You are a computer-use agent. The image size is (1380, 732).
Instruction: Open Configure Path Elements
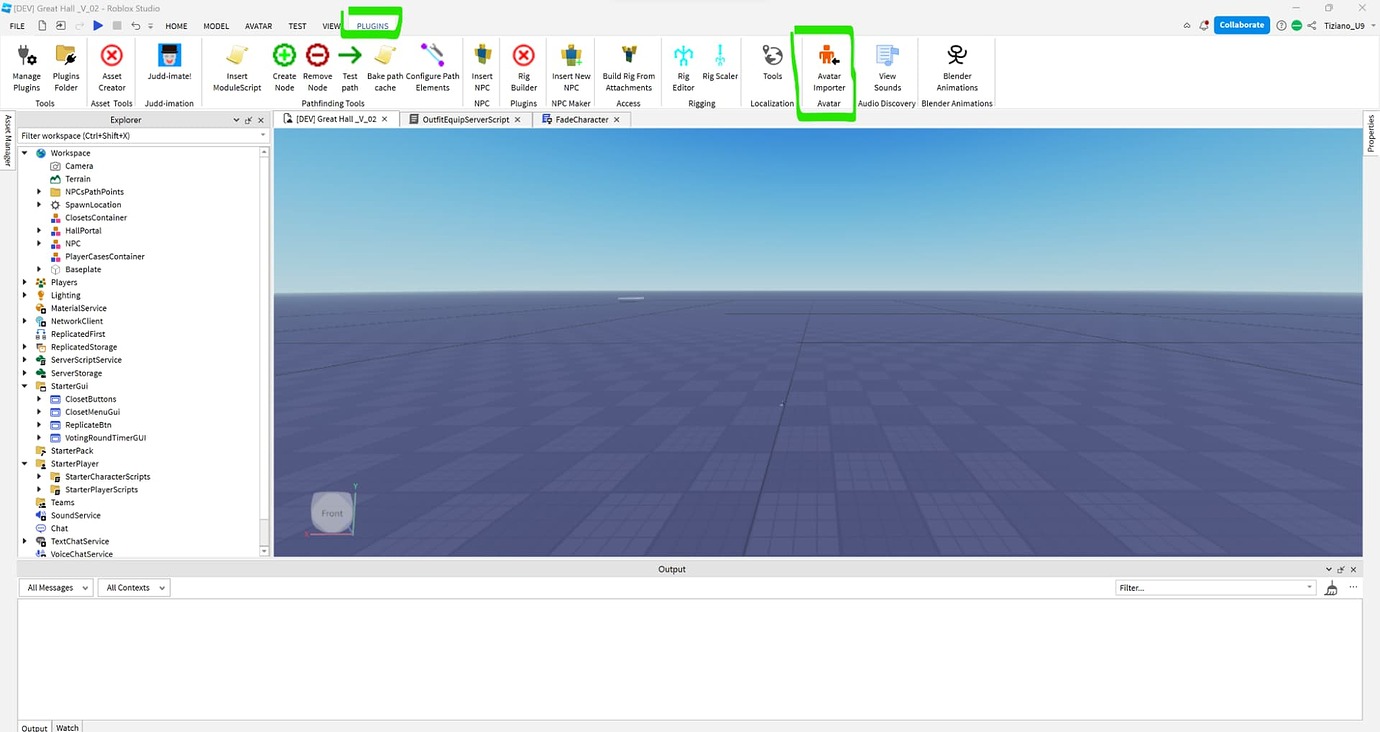pyautogui.click(x=433, y=67)
